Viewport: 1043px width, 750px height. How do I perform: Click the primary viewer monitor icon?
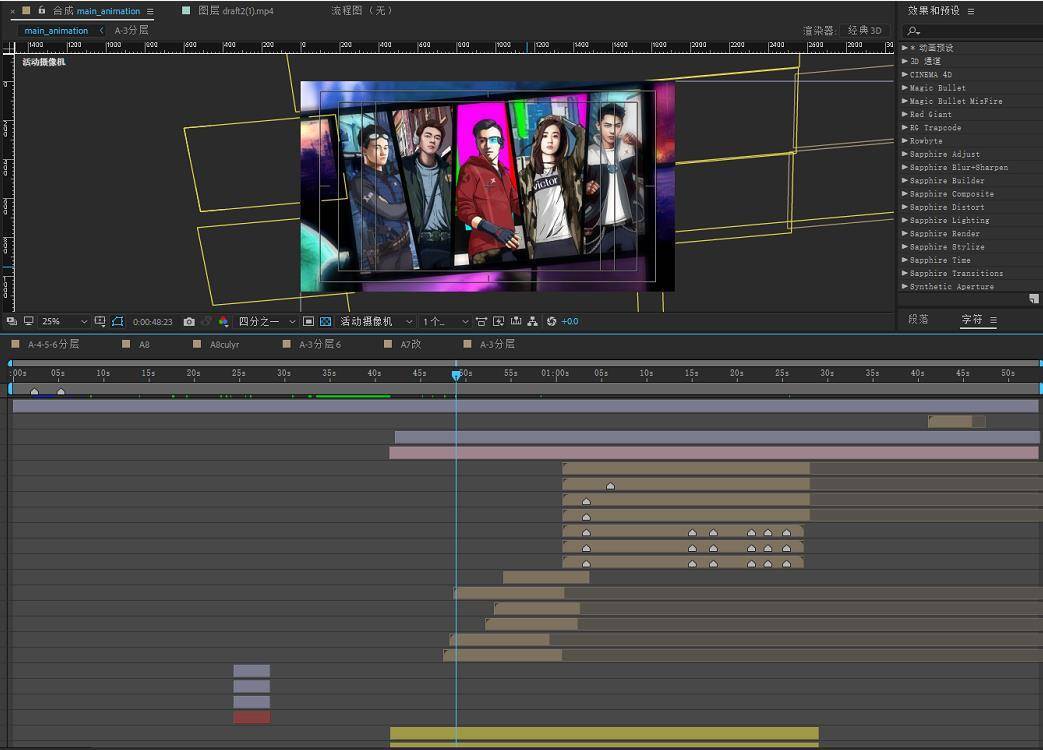click(x=29, y=321)
